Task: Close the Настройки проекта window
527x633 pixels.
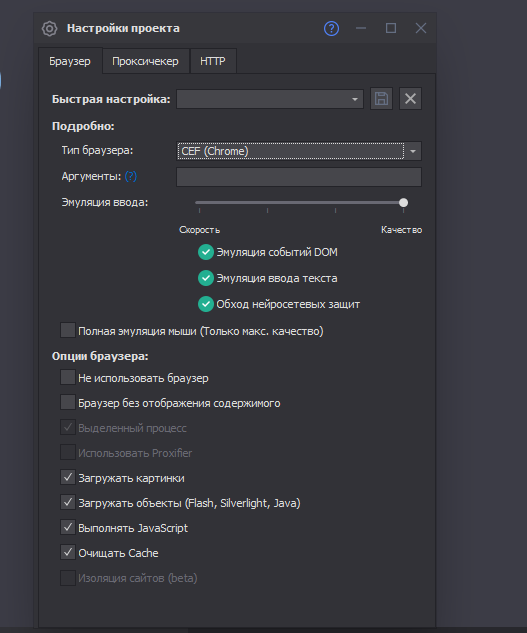Action: click(x=421, y=28)
